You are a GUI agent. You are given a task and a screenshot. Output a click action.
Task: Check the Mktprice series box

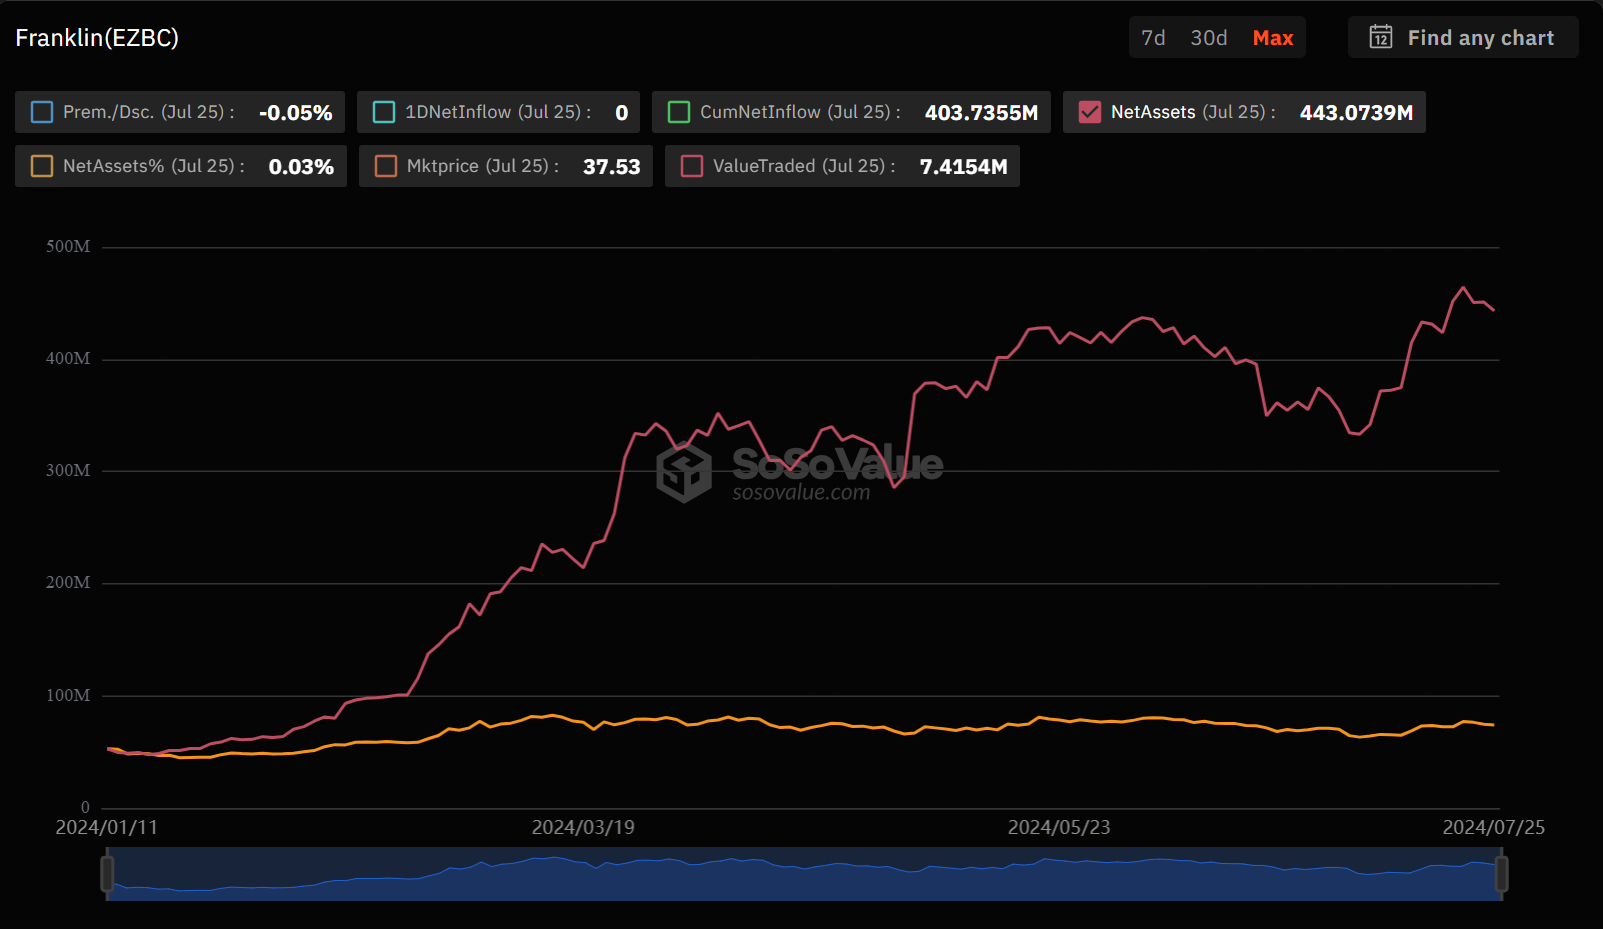[386, 166]
